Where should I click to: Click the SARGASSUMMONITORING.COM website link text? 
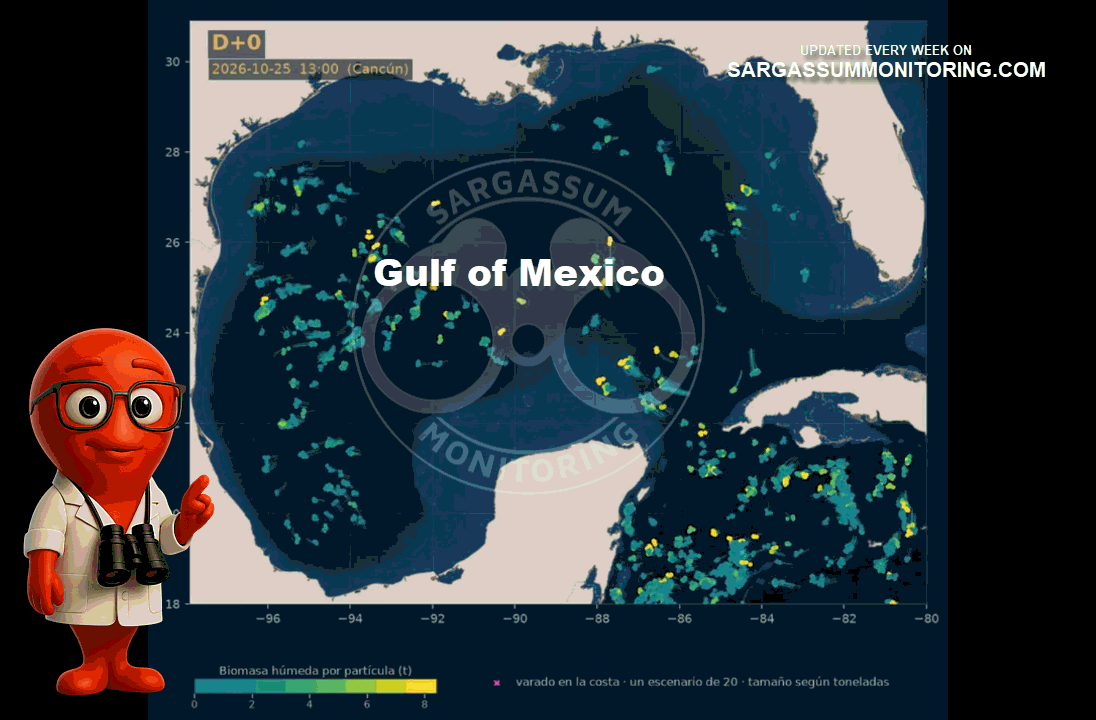coord(886,70)
